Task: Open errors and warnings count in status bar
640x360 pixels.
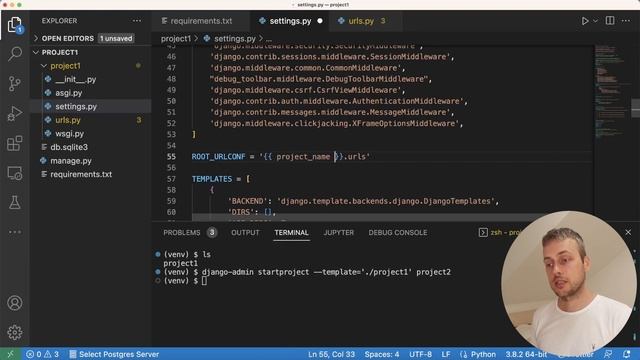Action: [x=42, y=354]
